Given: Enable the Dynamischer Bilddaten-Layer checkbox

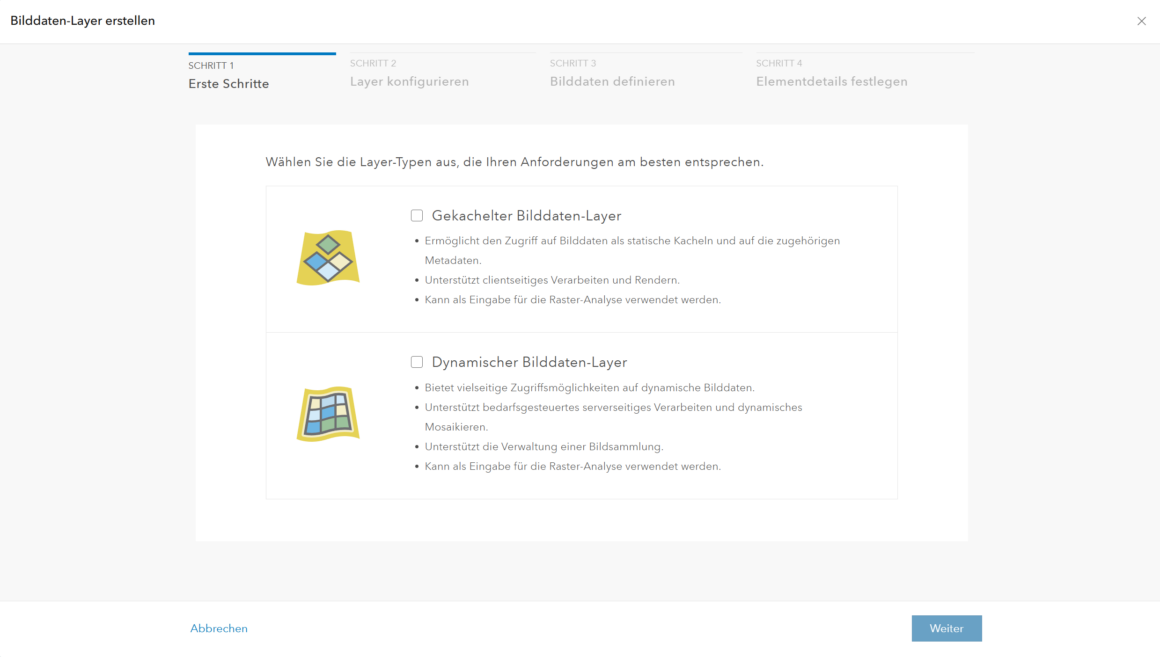Looking at the screenshot, I should (x=417, y=362).
